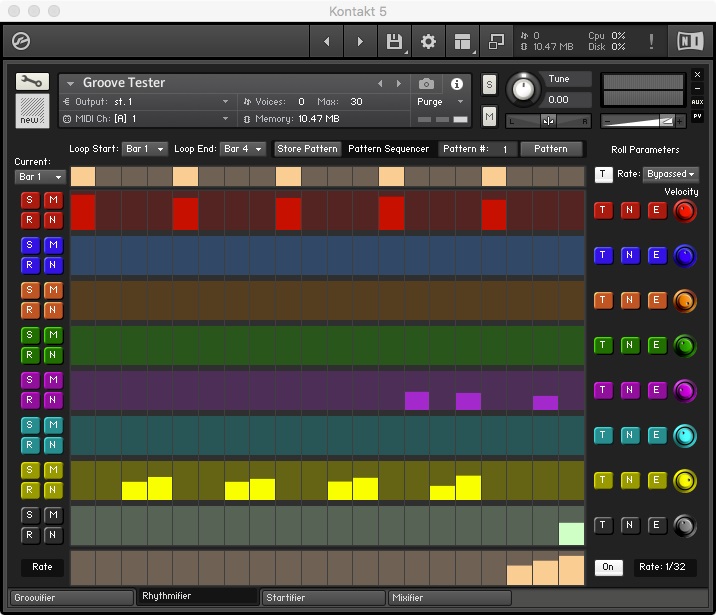716x615 pixels.
Task: Click the Native Instruments logo at top right
Action: tap(690, 42)
